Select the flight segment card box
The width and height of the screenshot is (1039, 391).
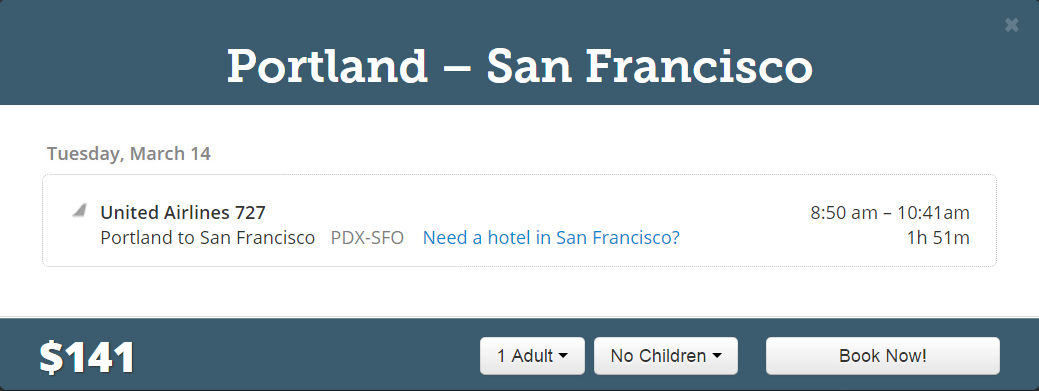pos(520,221)
